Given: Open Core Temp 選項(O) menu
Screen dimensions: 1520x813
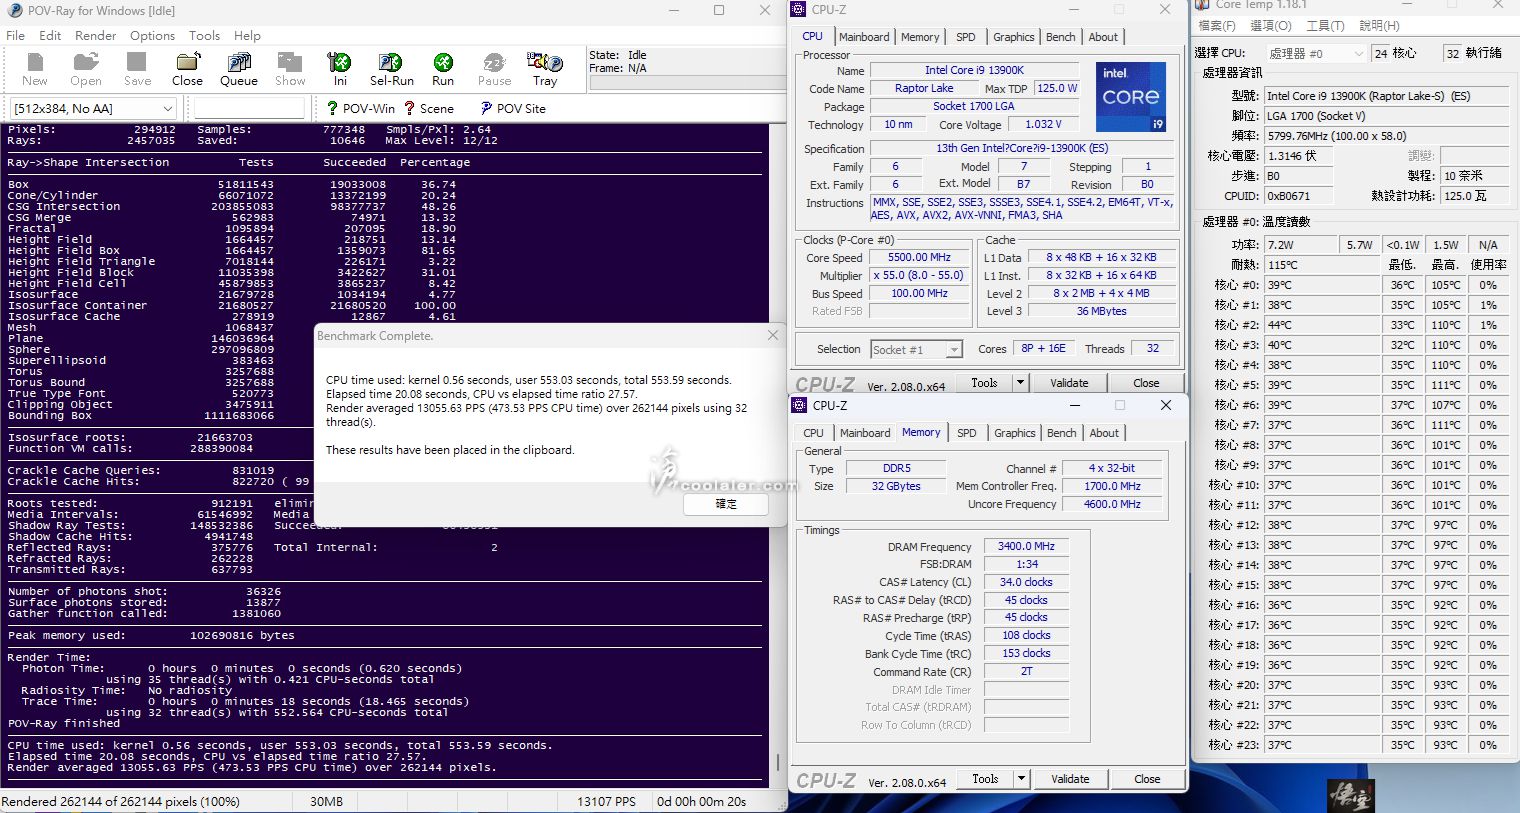Looking at the screenshot, I should pos(1271,26).
